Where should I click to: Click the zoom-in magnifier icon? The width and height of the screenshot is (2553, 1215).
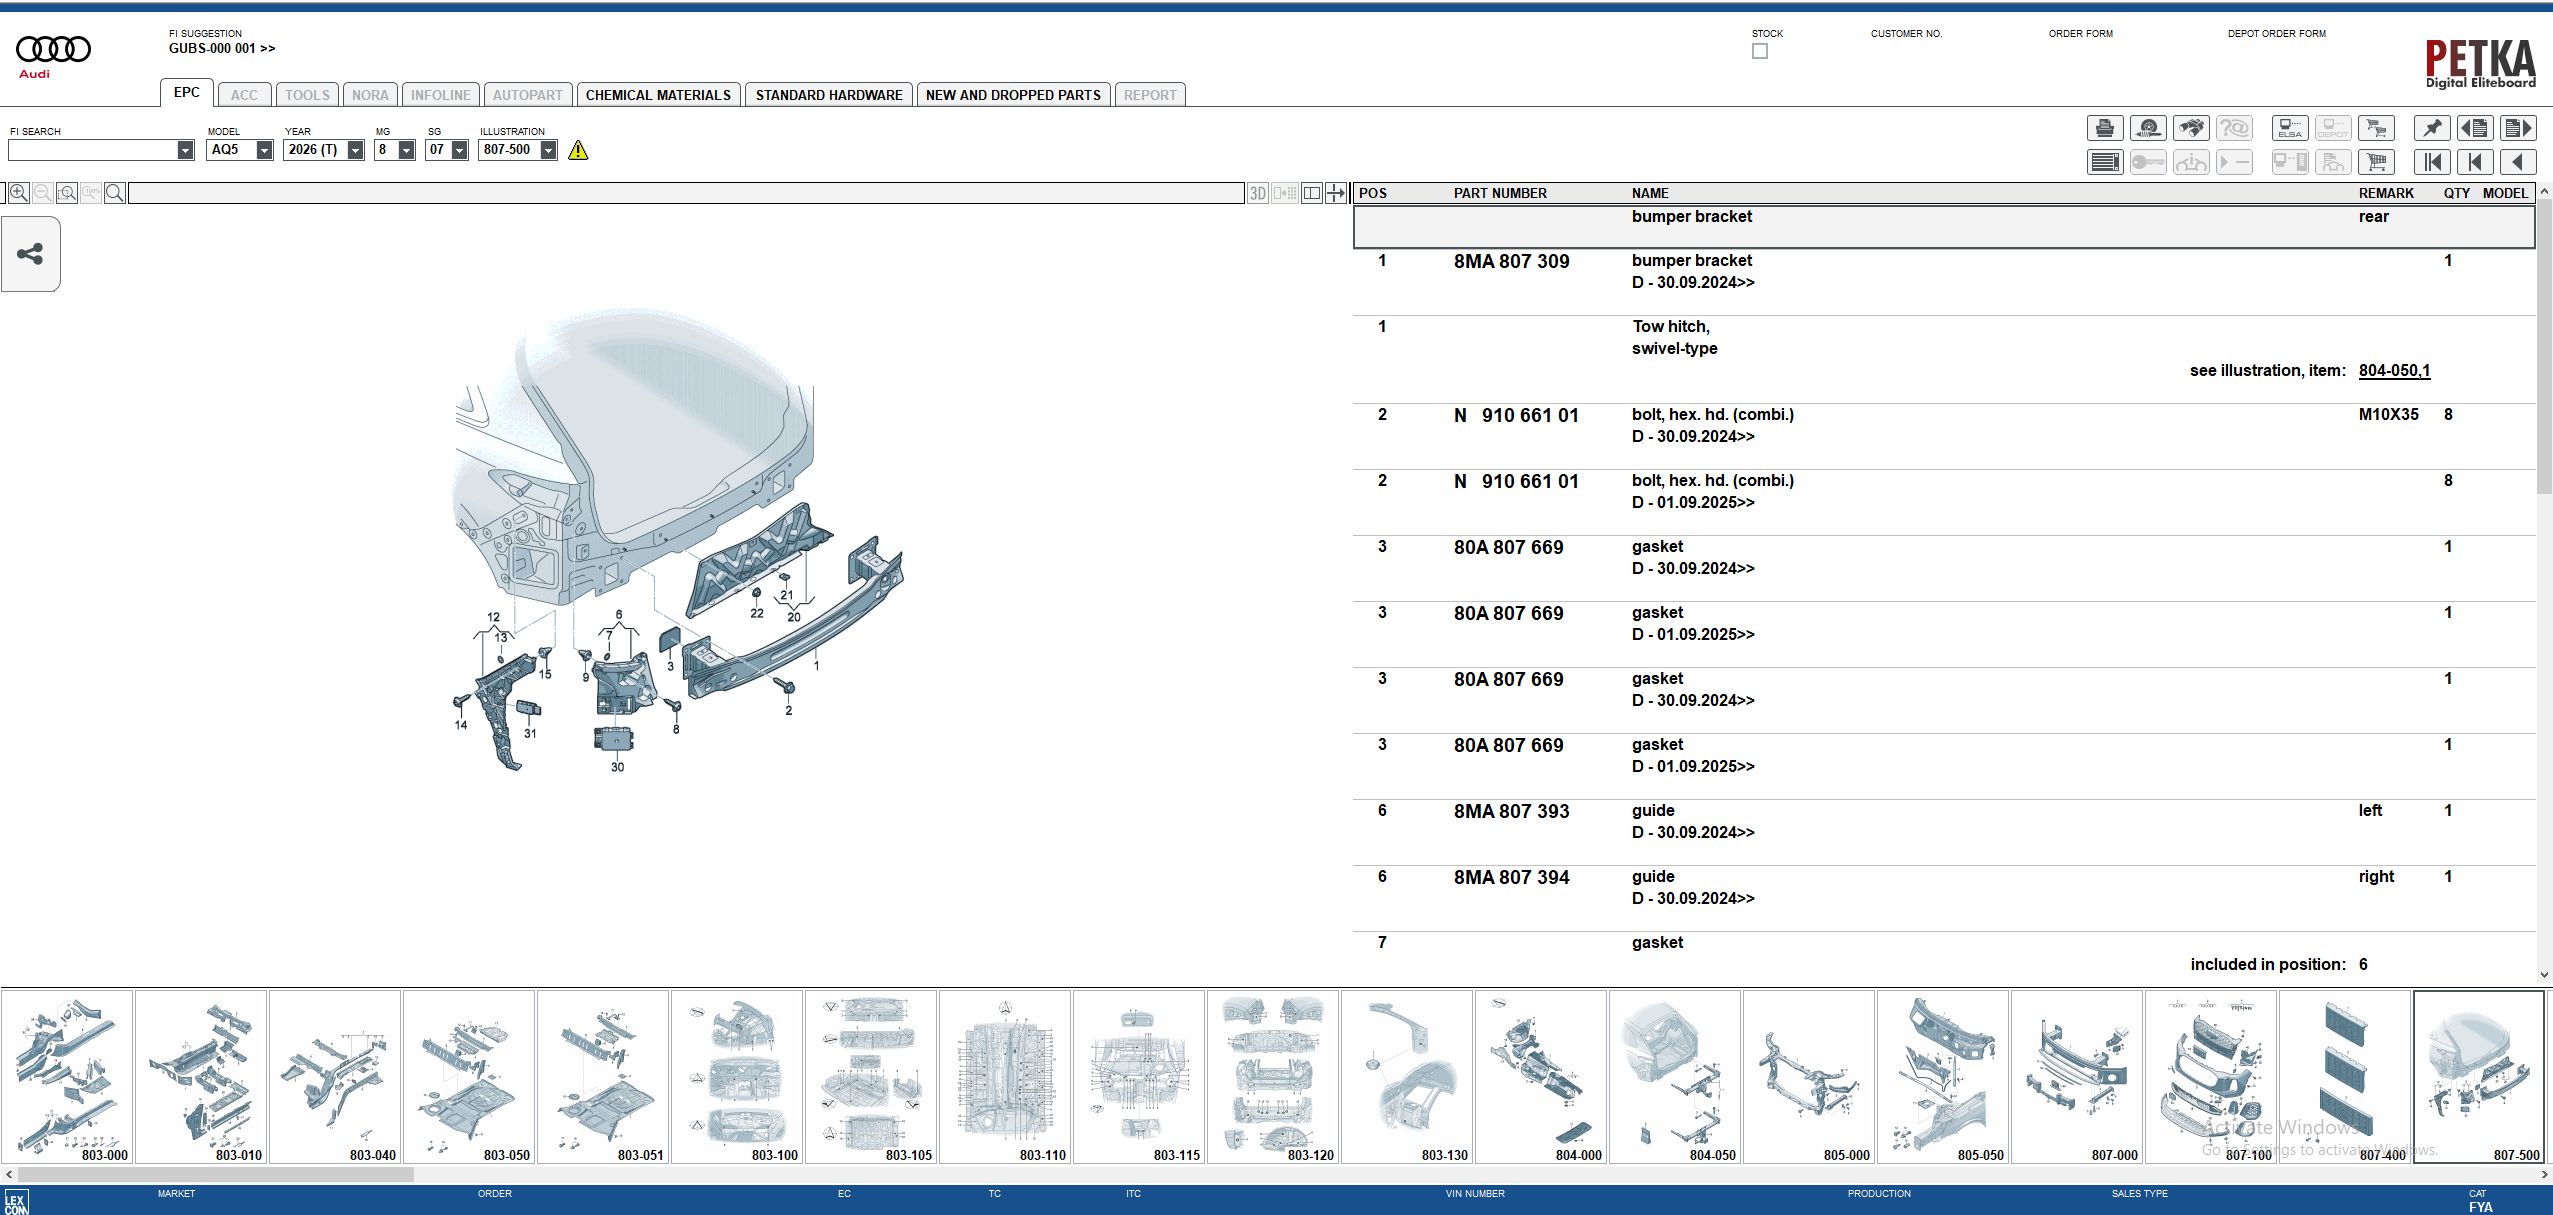click(x=18, y=193)
